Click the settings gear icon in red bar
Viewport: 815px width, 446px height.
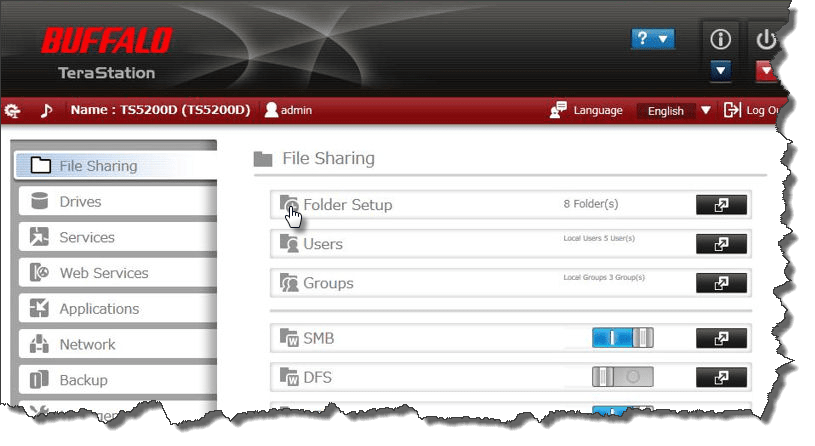click(x=12, y=110)
